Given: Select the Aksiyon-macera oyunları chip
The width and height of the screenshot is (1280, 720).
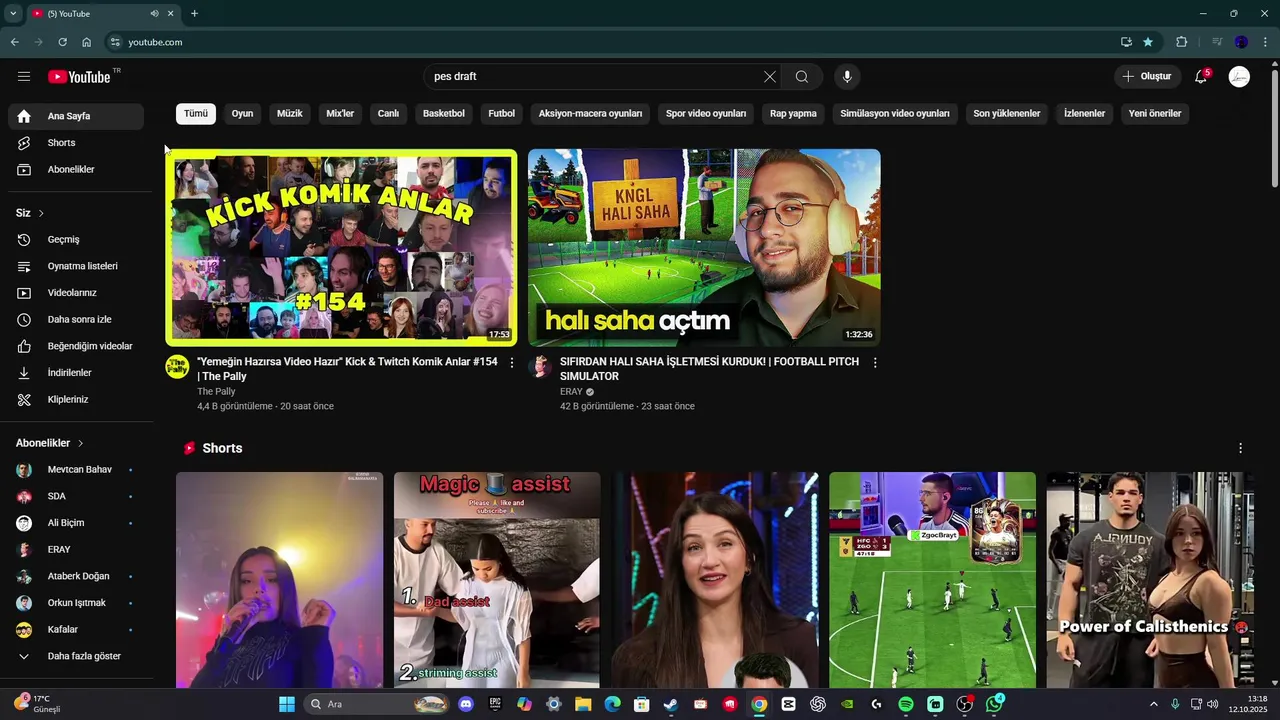Looking at the screenshot, I should (x=590, y=114).
